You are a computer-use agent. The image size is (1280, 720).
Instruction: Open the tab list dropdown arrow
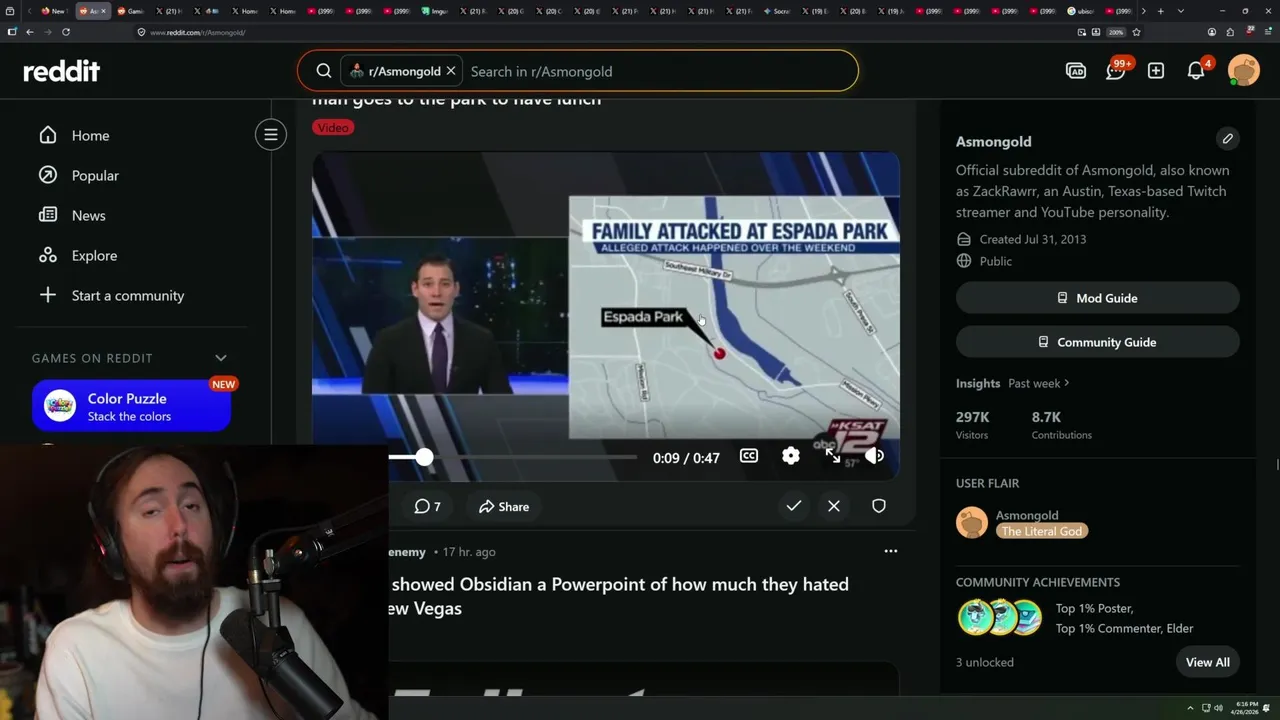[1181, 11]
